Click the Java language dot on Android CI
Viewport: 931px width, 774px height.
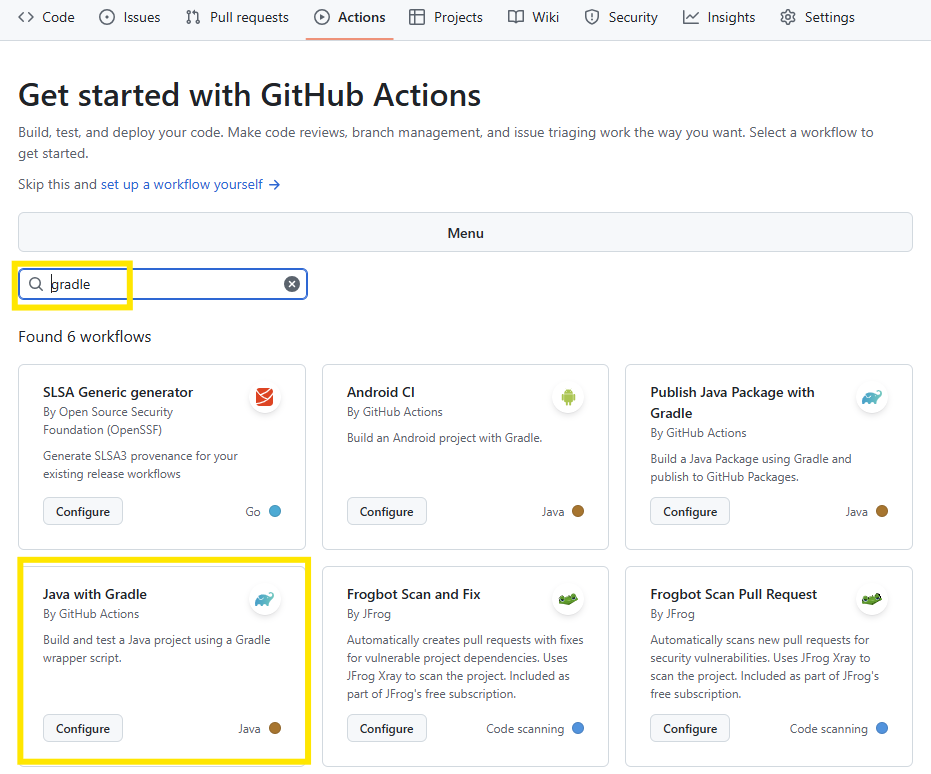click(x=578, y=511)
